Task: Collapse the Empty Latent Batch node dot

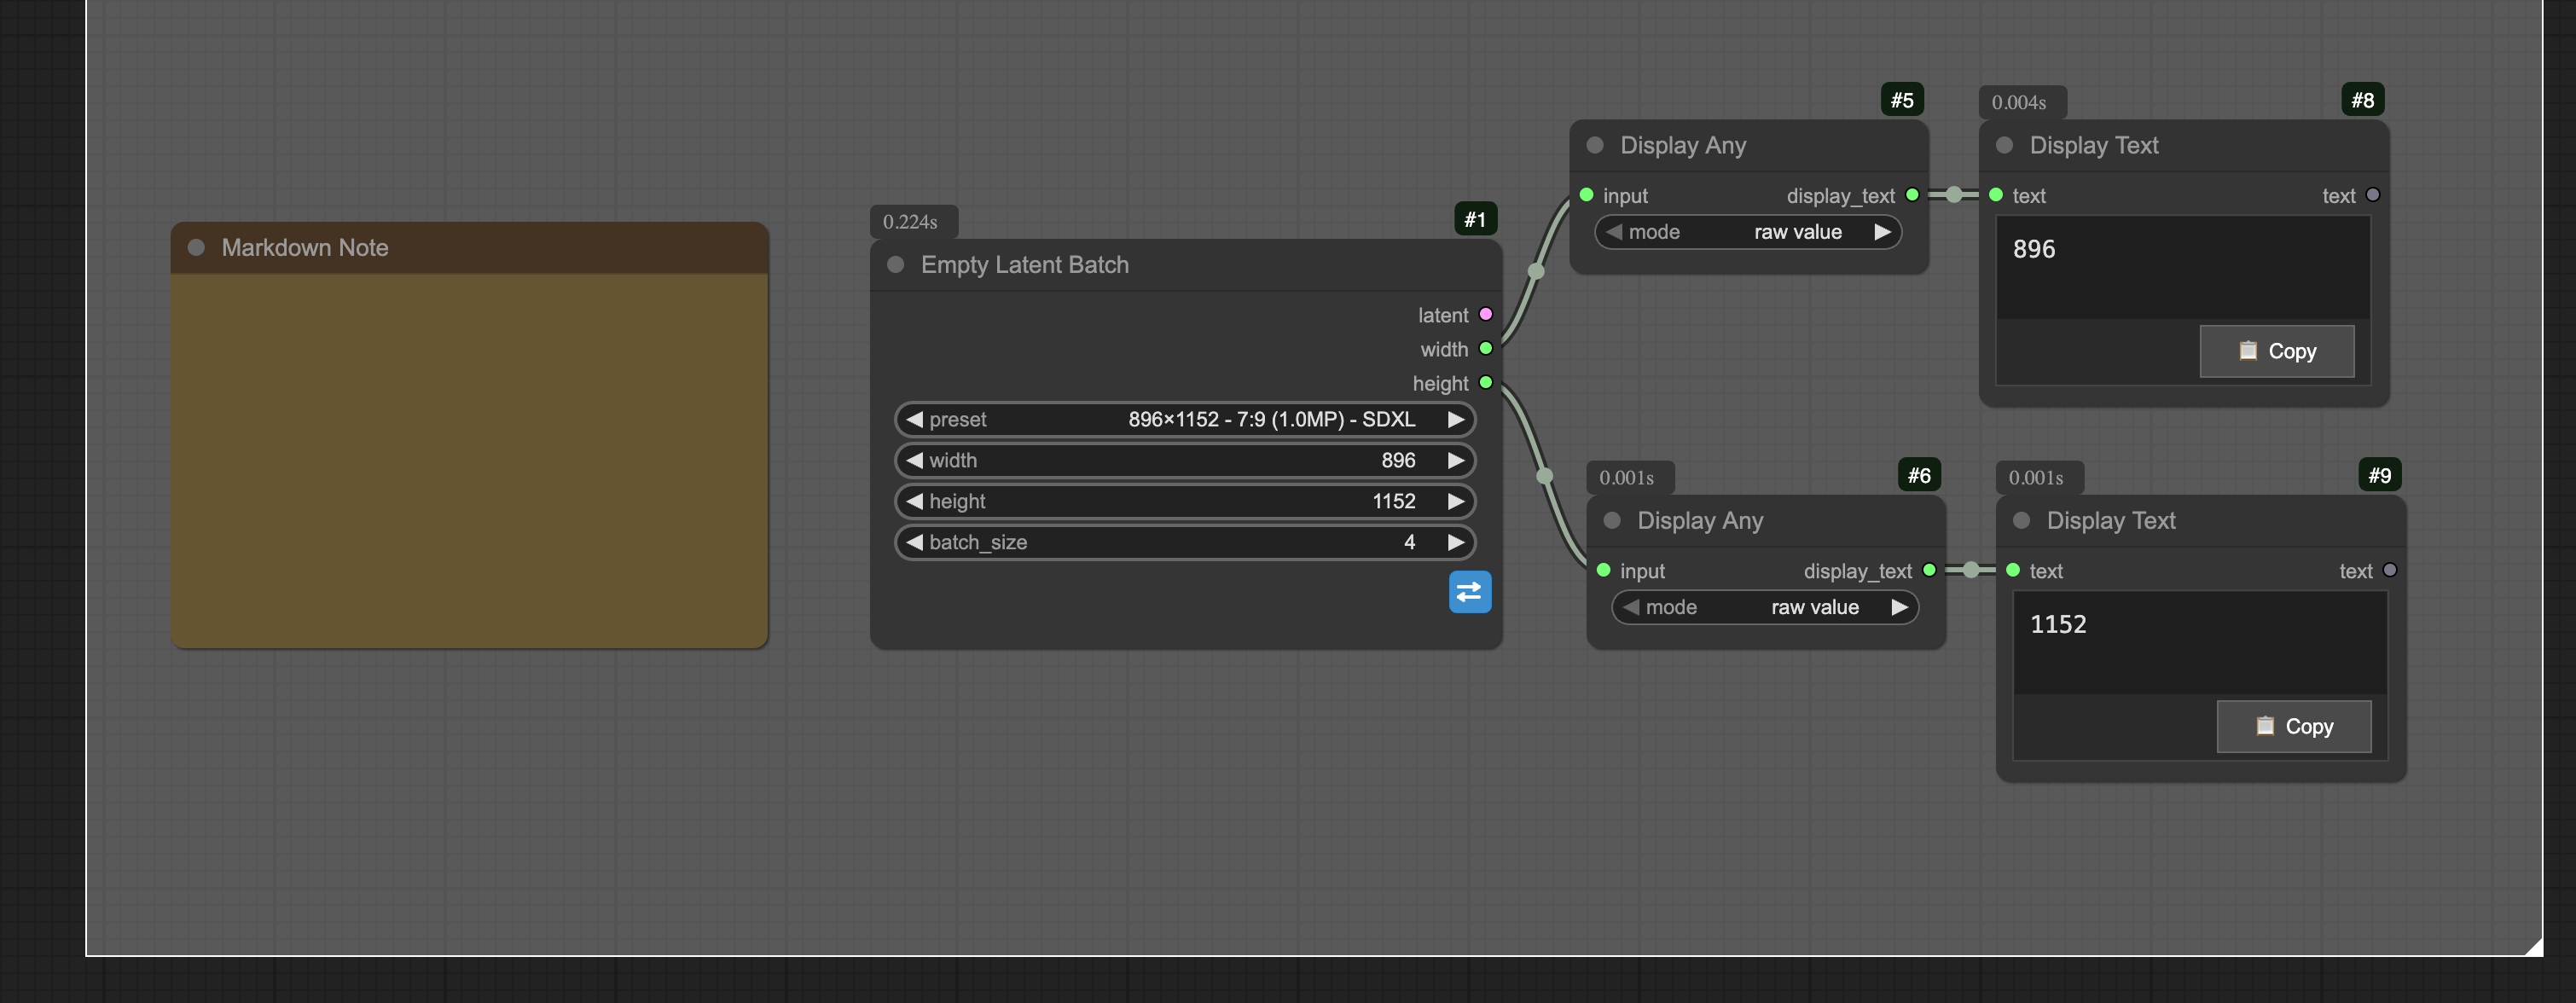Action: coord(895,265)
